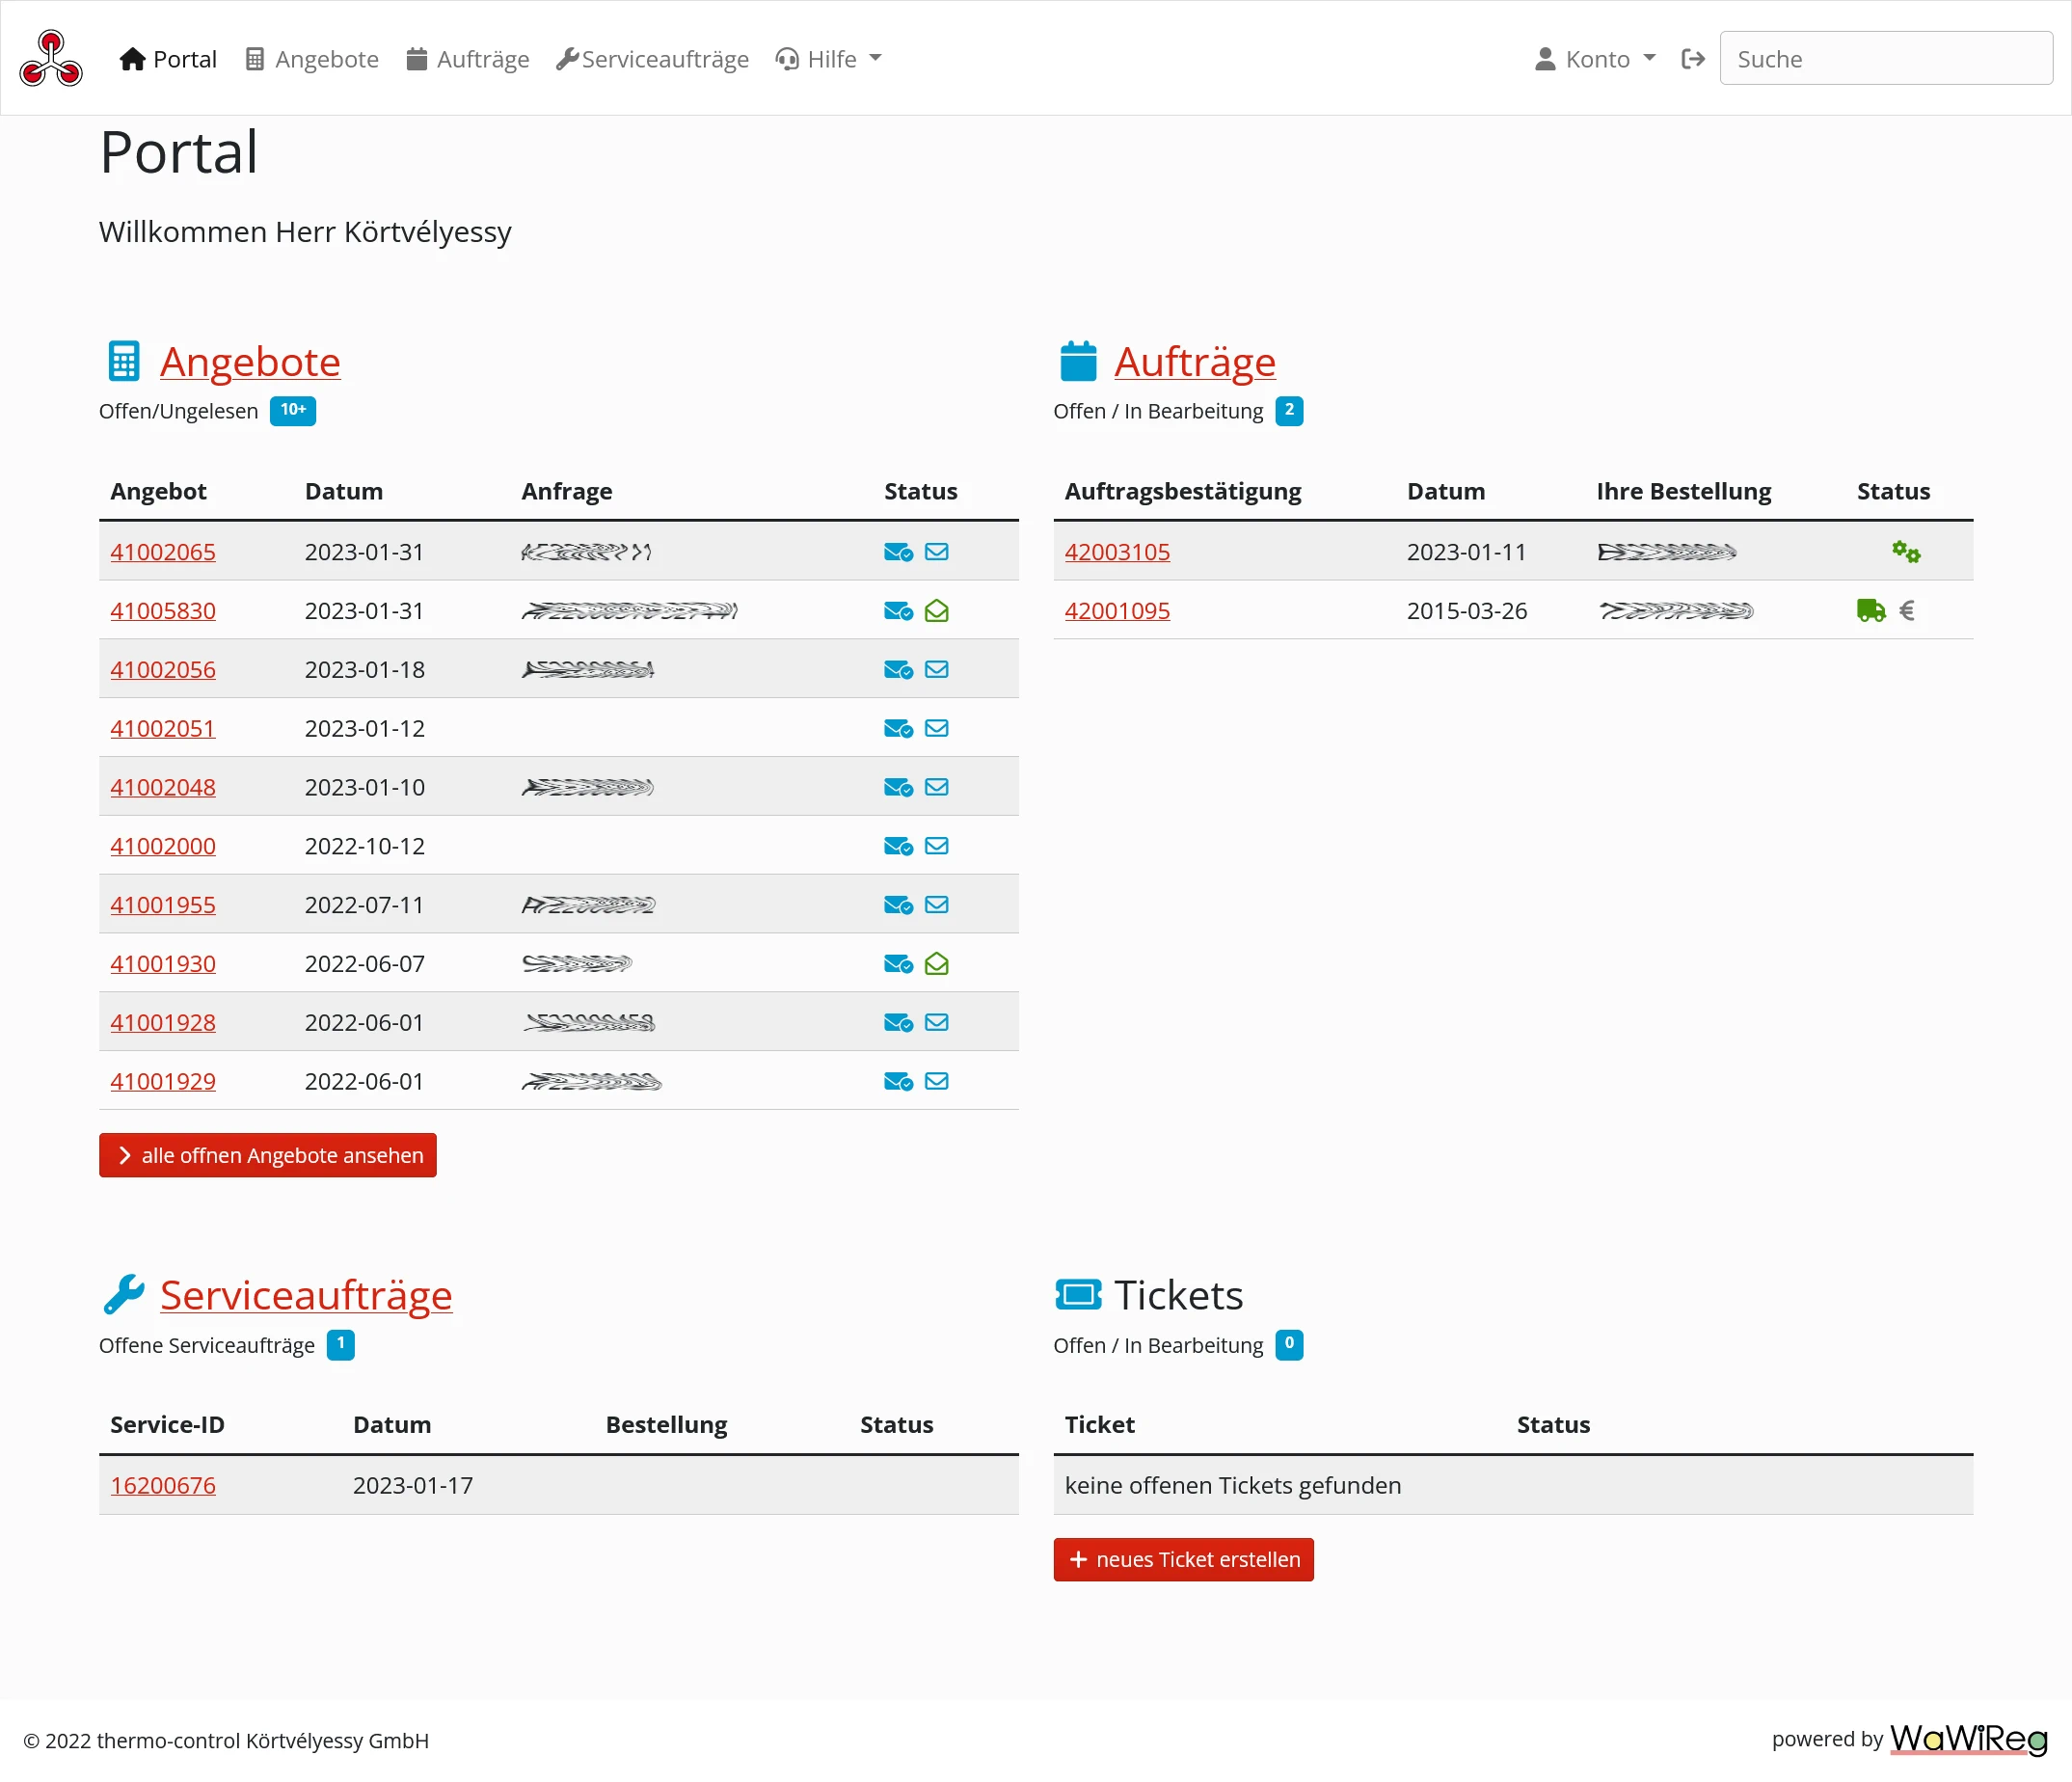2072x1782 pixels.
Task: Click the green gears status icon for order 42003105
Action: click(1906, 551)
